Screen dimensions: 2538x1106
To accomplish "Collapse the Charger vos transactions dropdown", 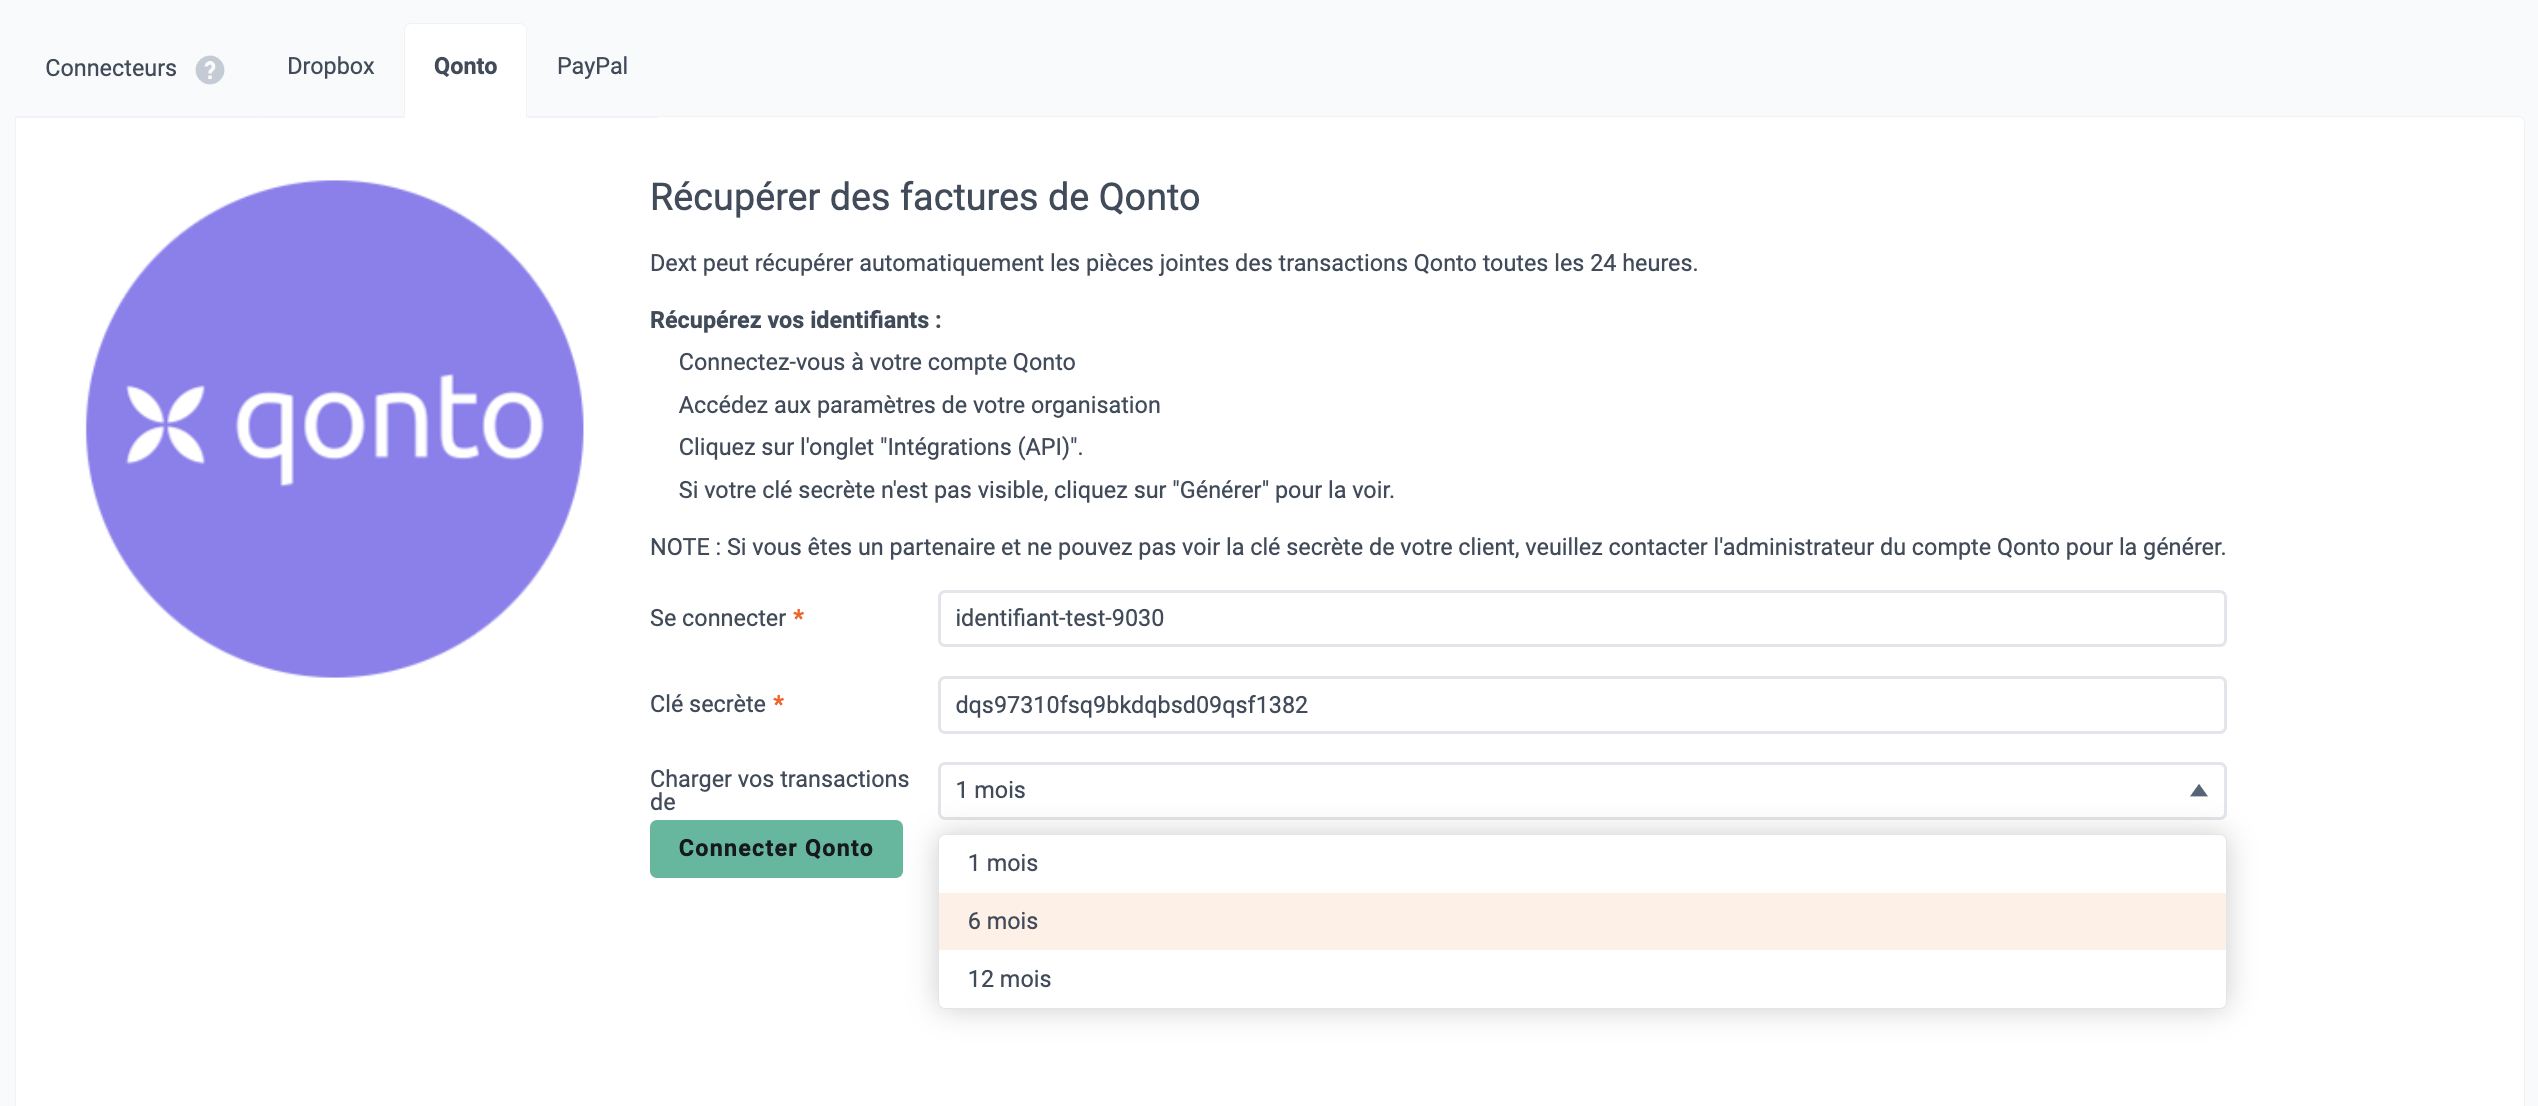I will [x=1582, y=790].
